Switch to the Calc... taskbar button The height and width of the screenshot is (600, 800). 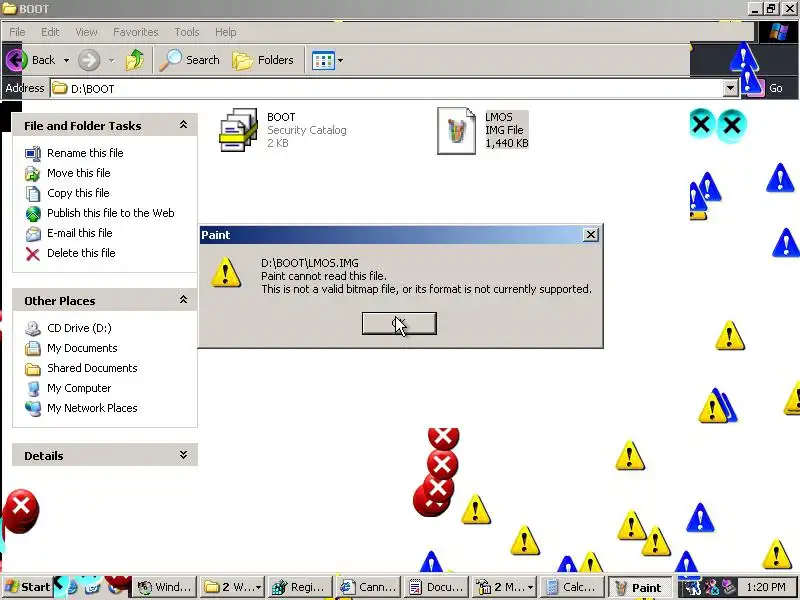571,587
